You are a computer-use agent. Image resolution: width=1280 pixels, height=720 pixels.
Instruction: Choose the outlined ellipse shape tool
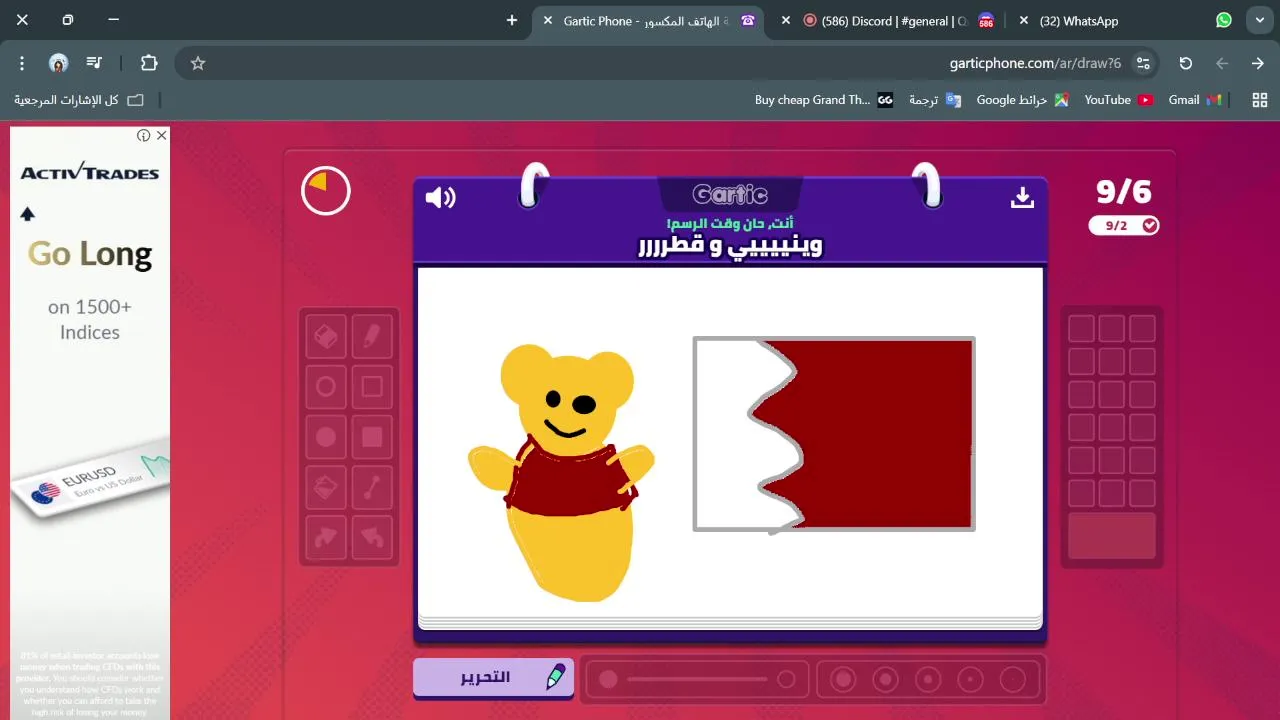tap(326, 386)
